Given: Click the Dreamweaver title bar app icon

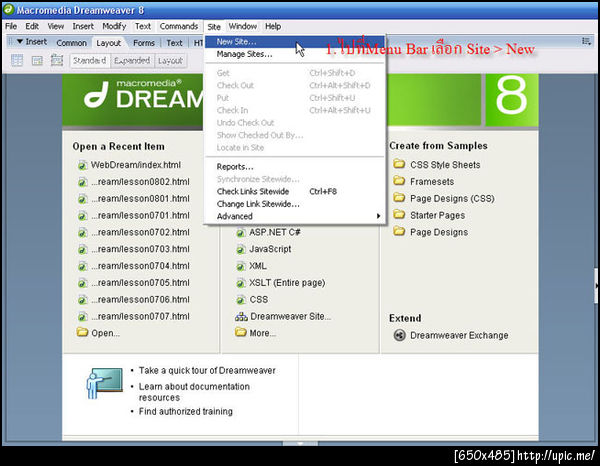Looking at the screenshot, I should (8, 9).
